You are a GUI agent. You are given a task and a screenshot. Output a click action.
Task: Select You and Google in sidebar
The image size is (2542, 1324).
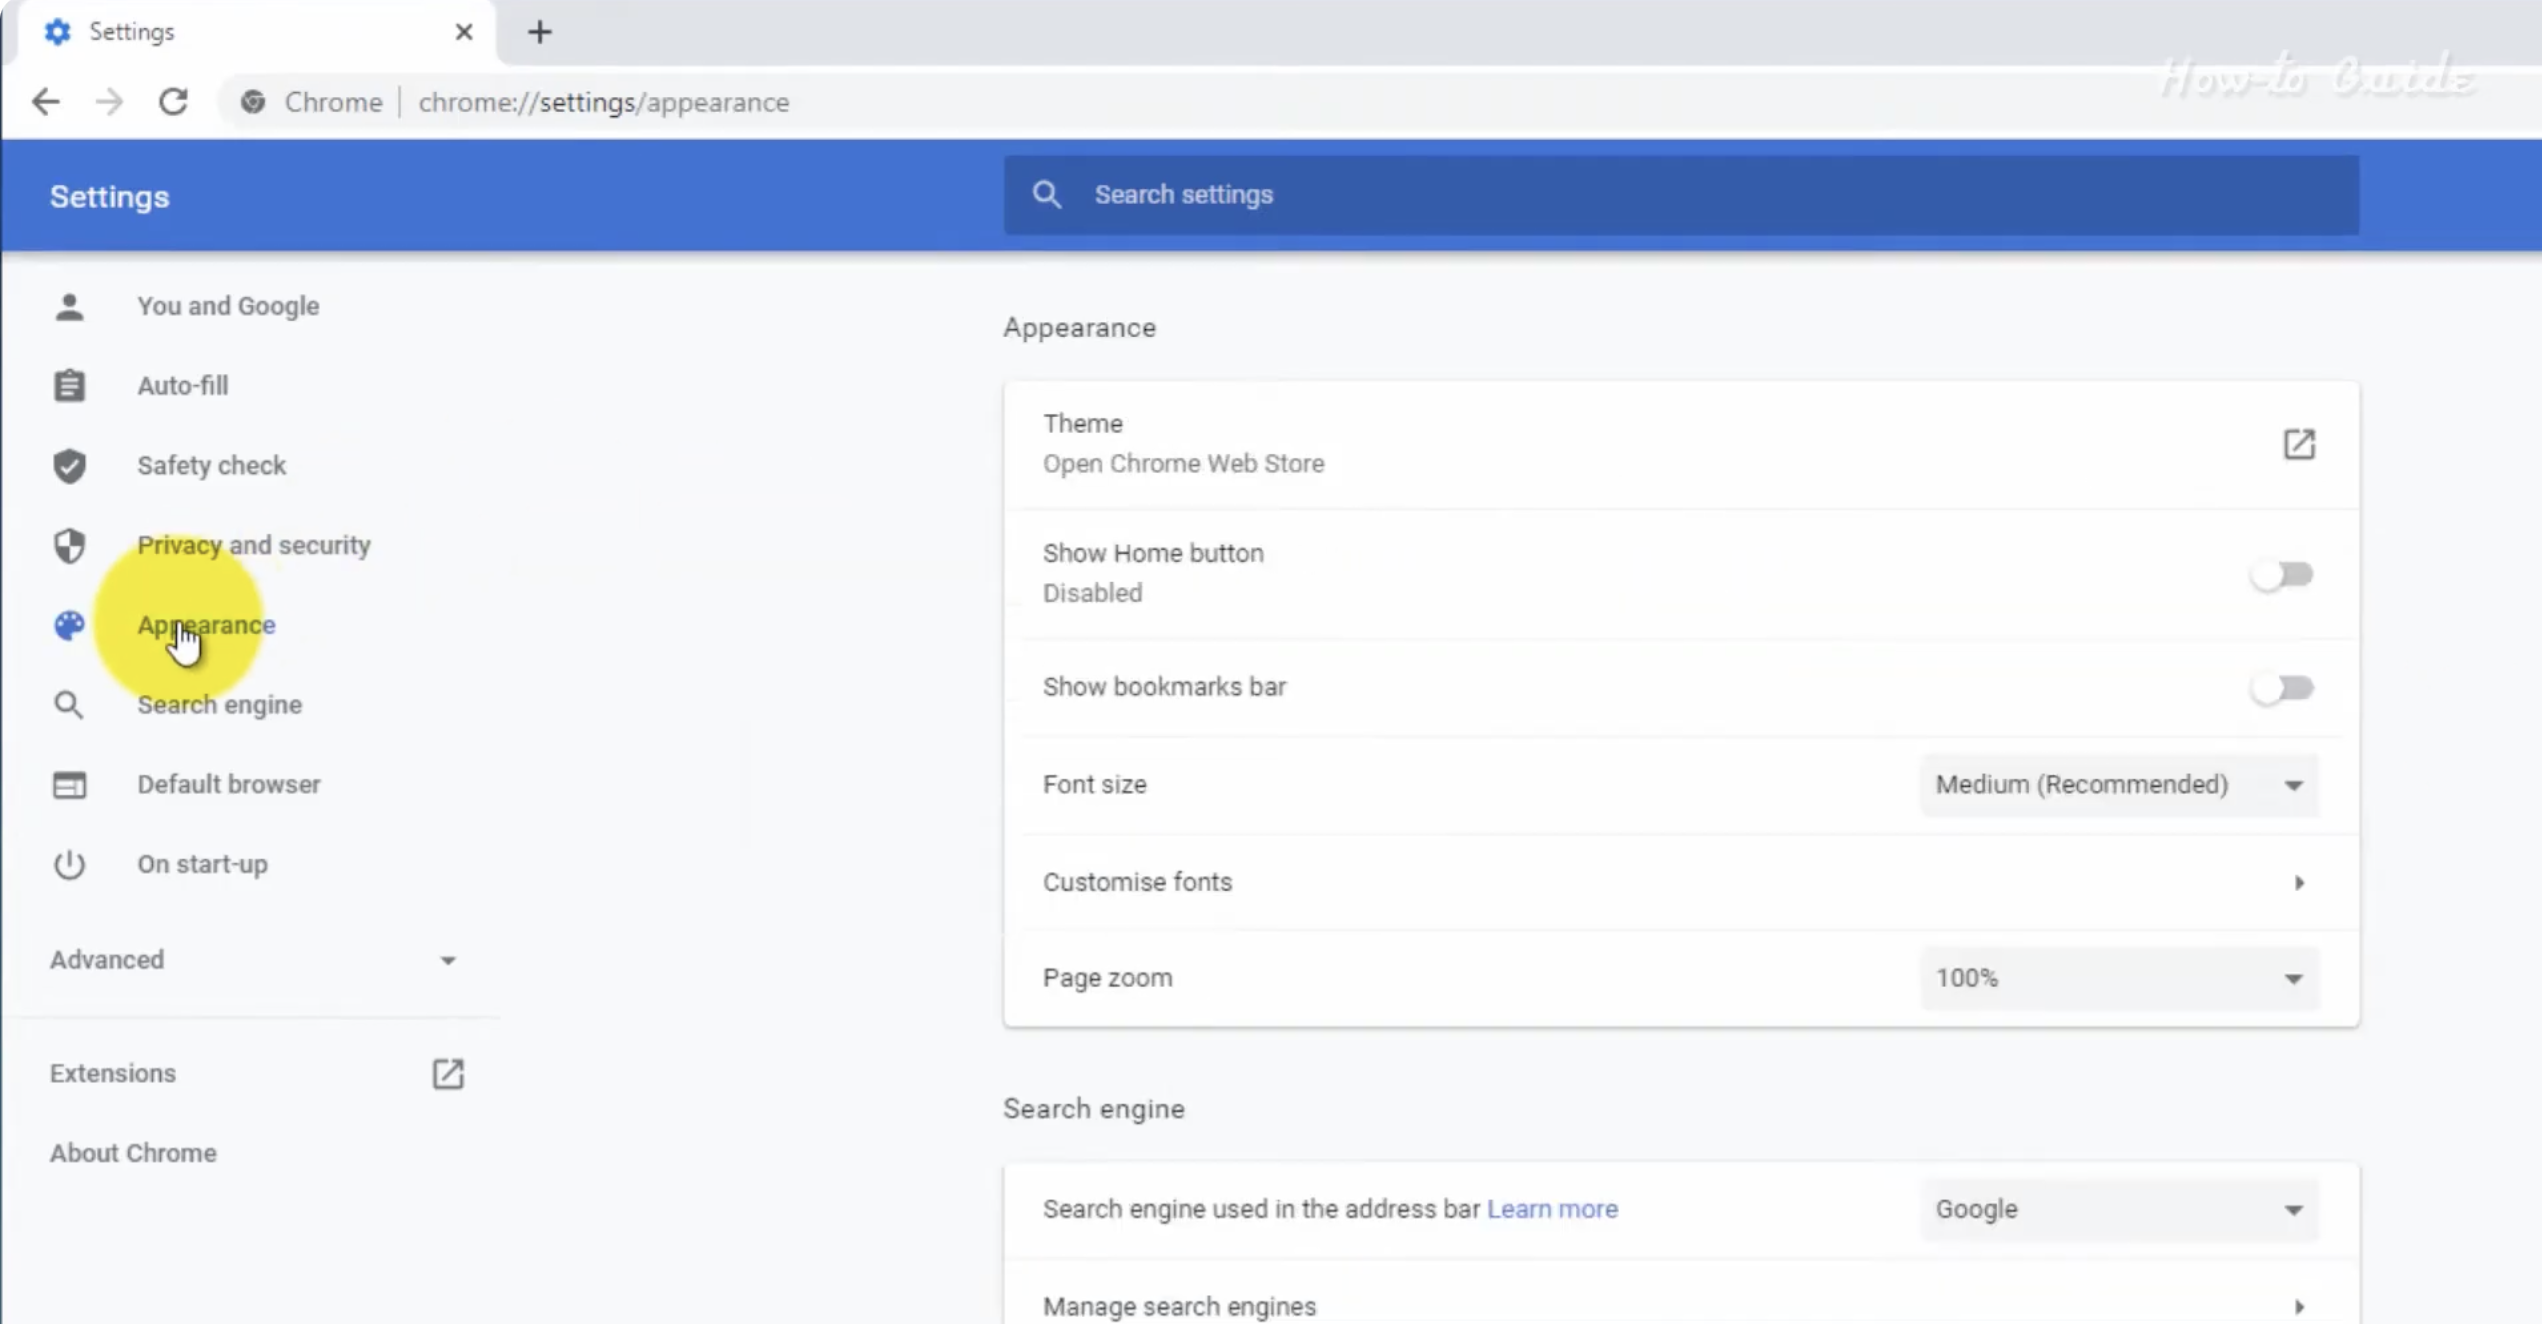pos(228,306)
